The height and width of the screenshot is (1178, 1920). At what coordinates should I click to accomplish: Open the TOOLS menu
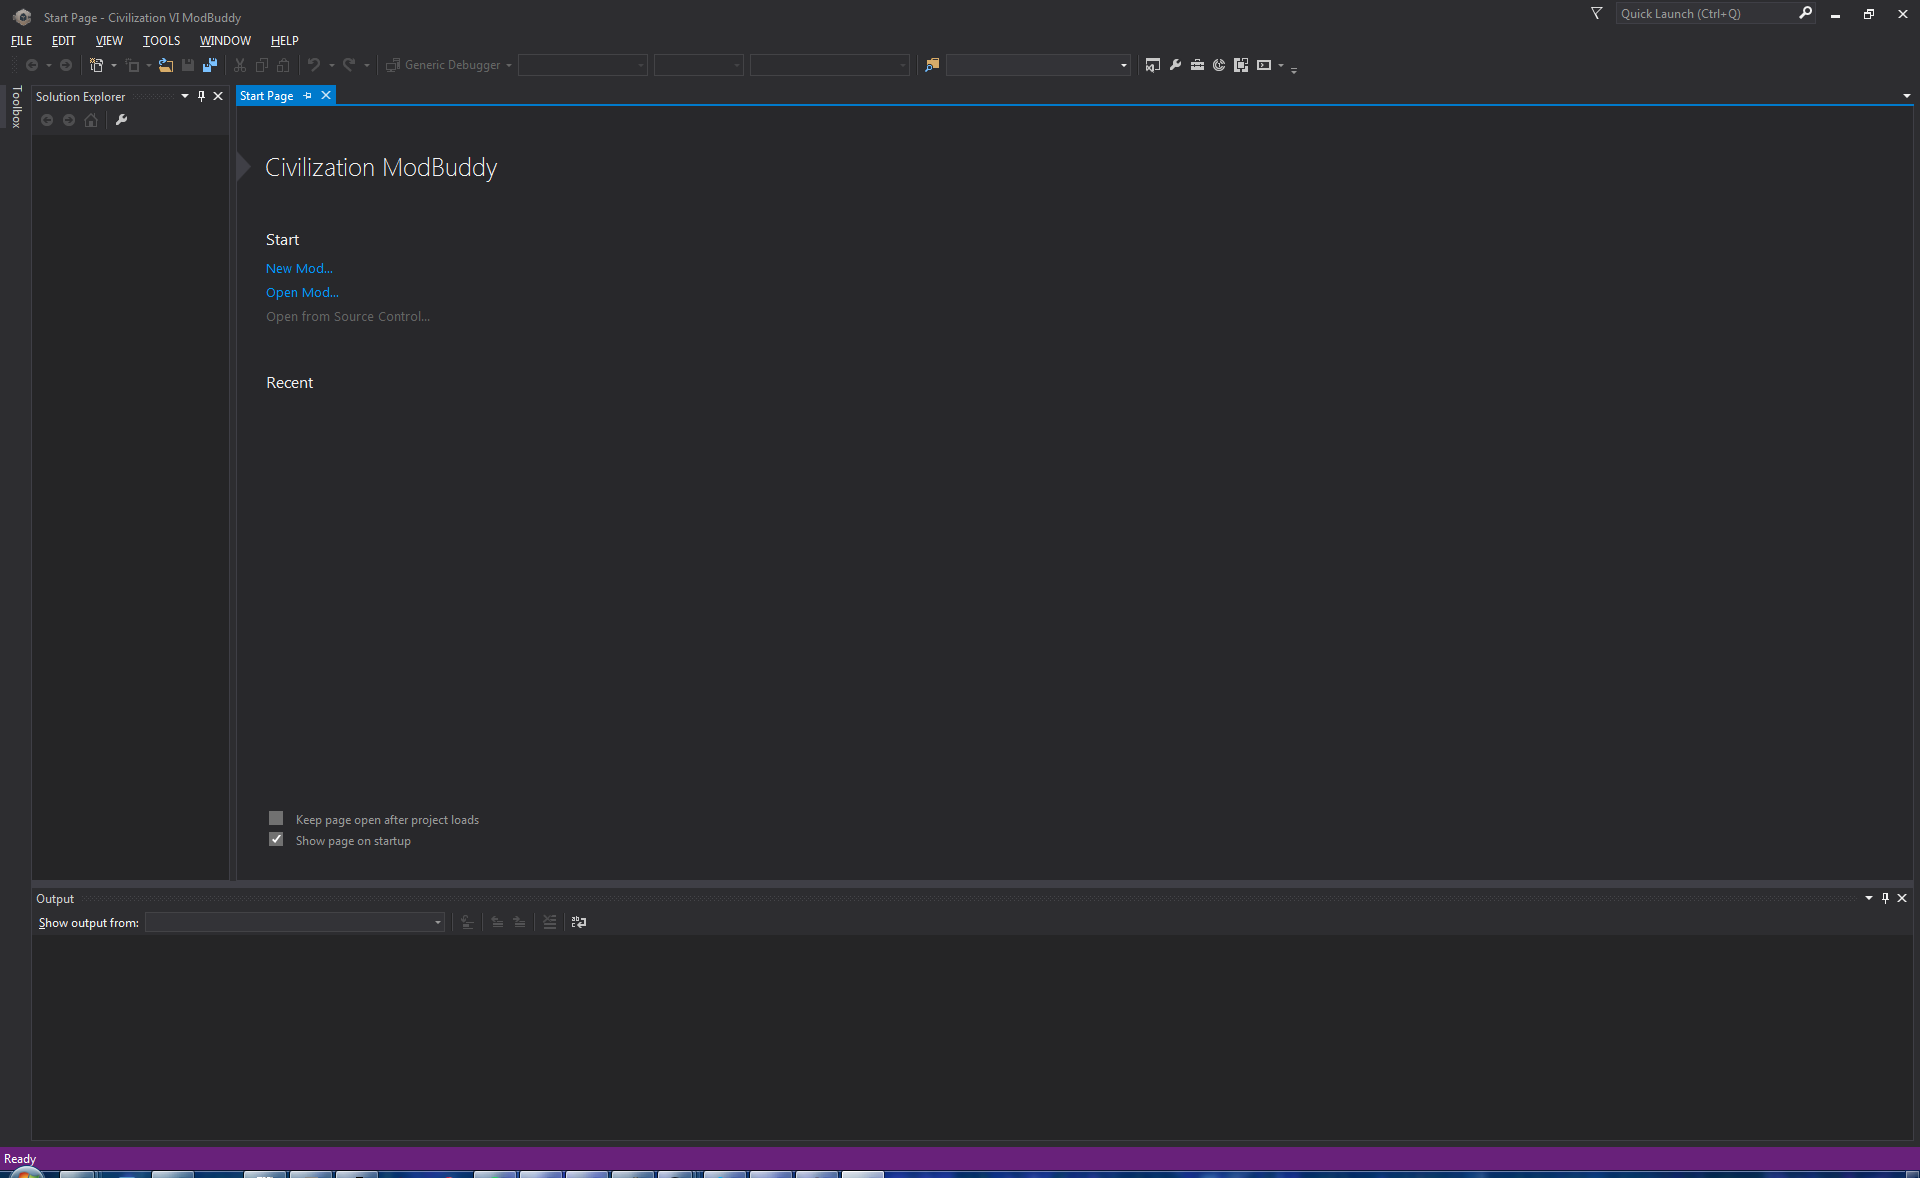(161, 41)
